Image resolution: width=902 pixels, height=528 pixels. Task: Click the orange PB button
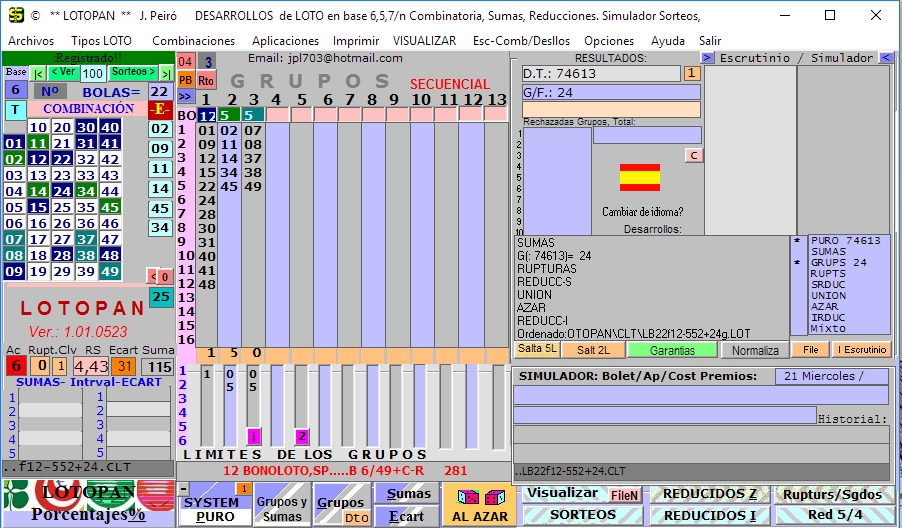coord(185,80)
